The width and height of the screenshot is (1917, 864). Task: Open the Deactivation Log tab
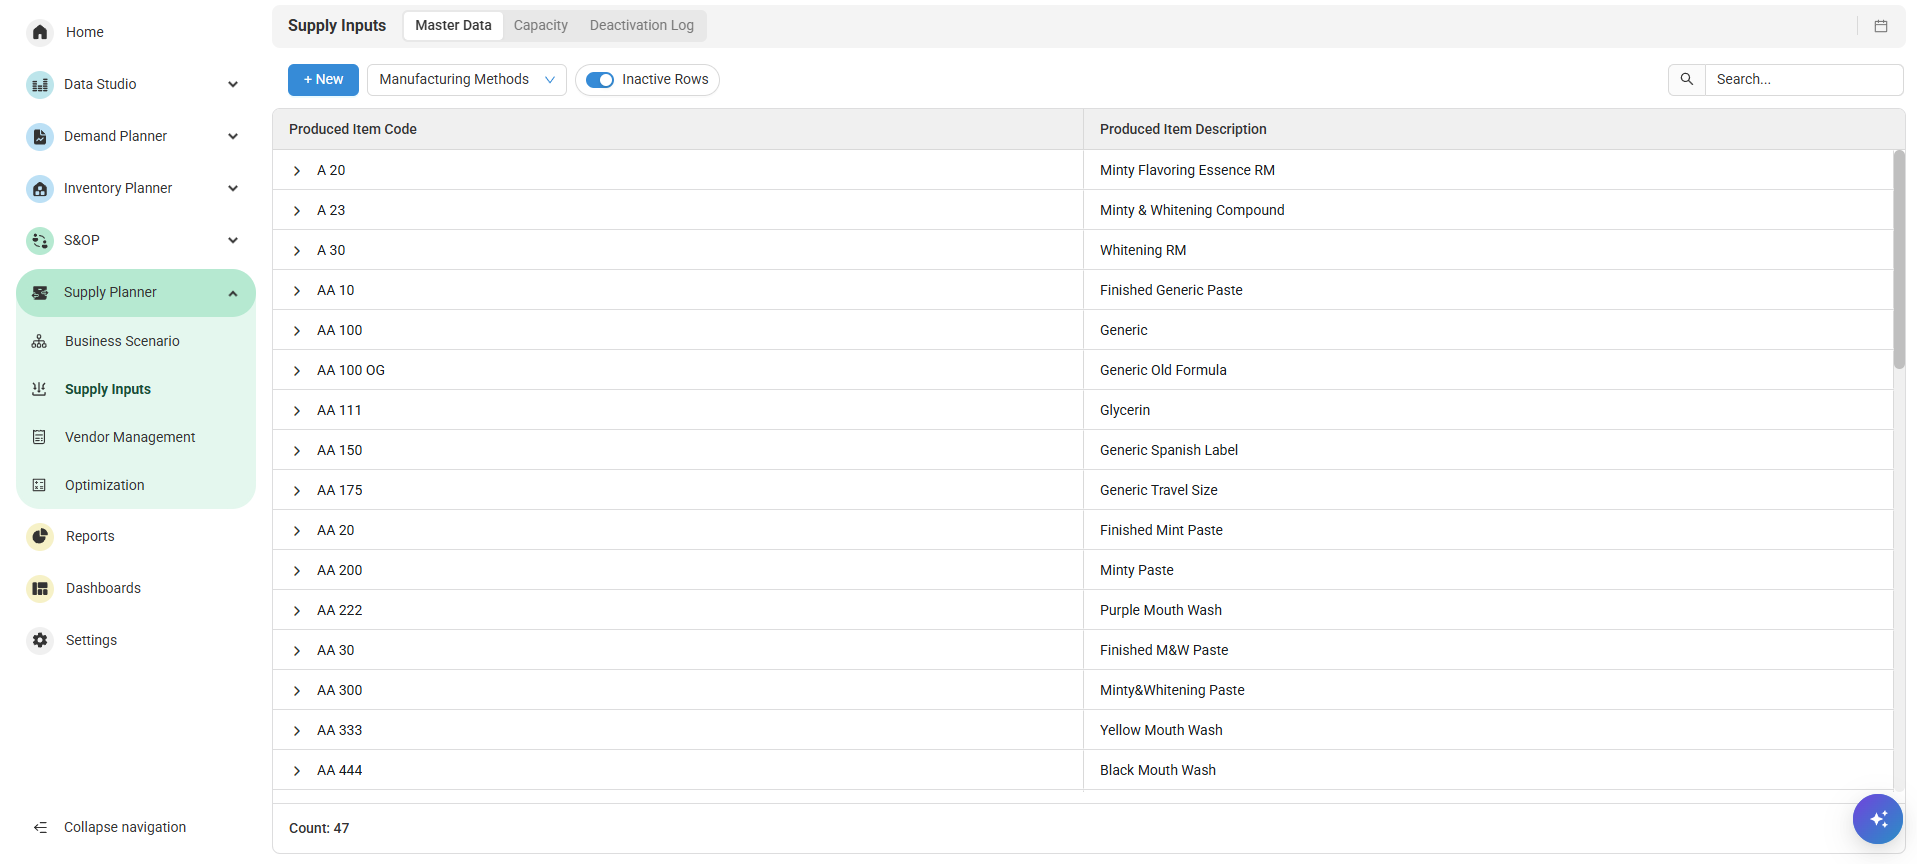pos(641,26)
